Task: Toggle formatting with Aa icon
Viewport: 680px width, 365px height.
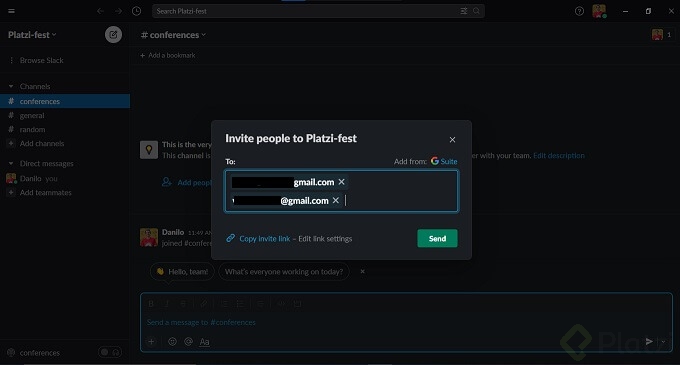Action: 204,342
